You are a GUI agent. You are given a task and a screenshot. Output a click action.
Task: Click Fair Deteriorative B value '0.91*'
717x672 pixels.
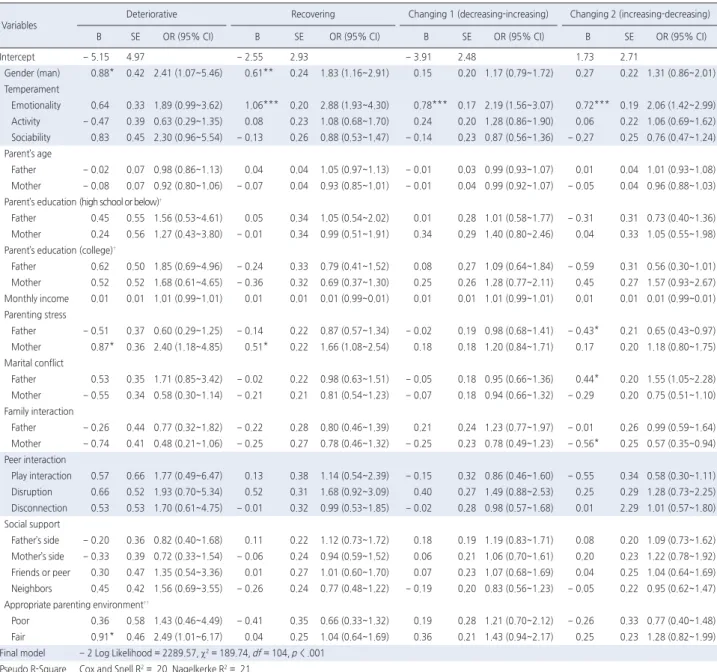(102, 637)
